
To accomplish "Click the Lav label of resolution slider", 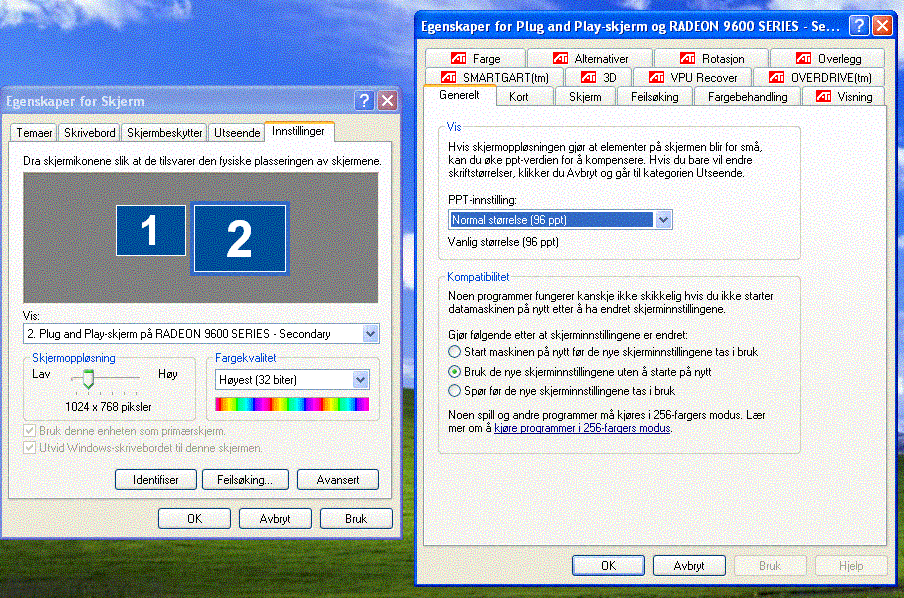I will pos(41,374).
